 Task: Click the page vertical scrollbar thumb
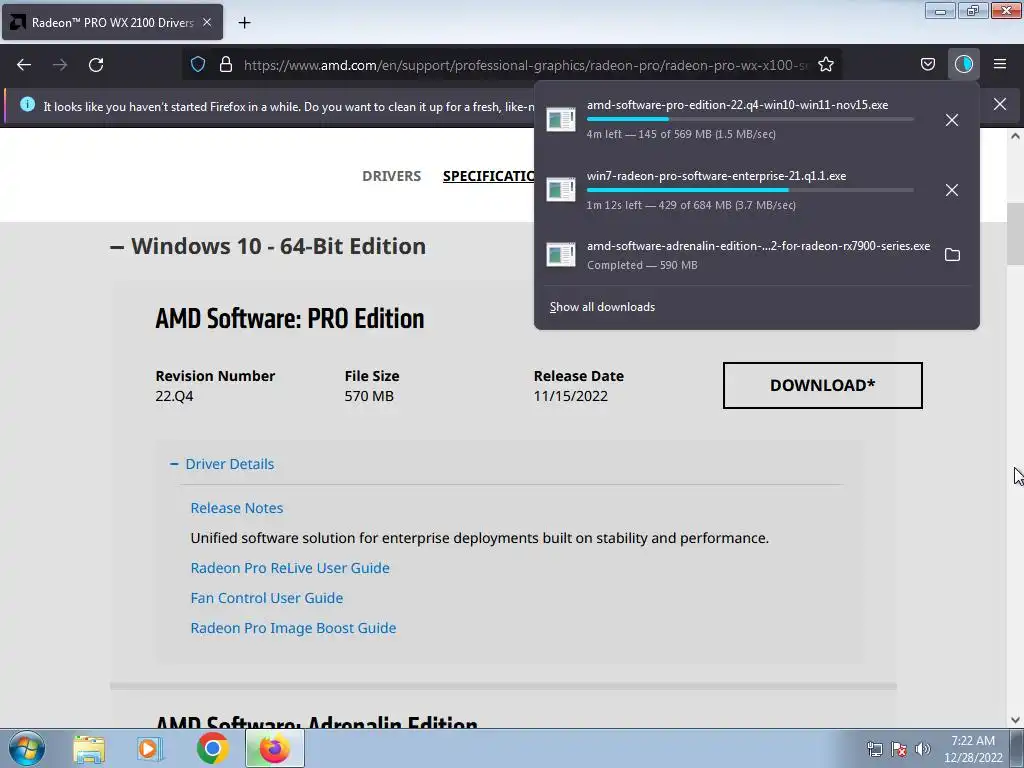pos(1015,234)
